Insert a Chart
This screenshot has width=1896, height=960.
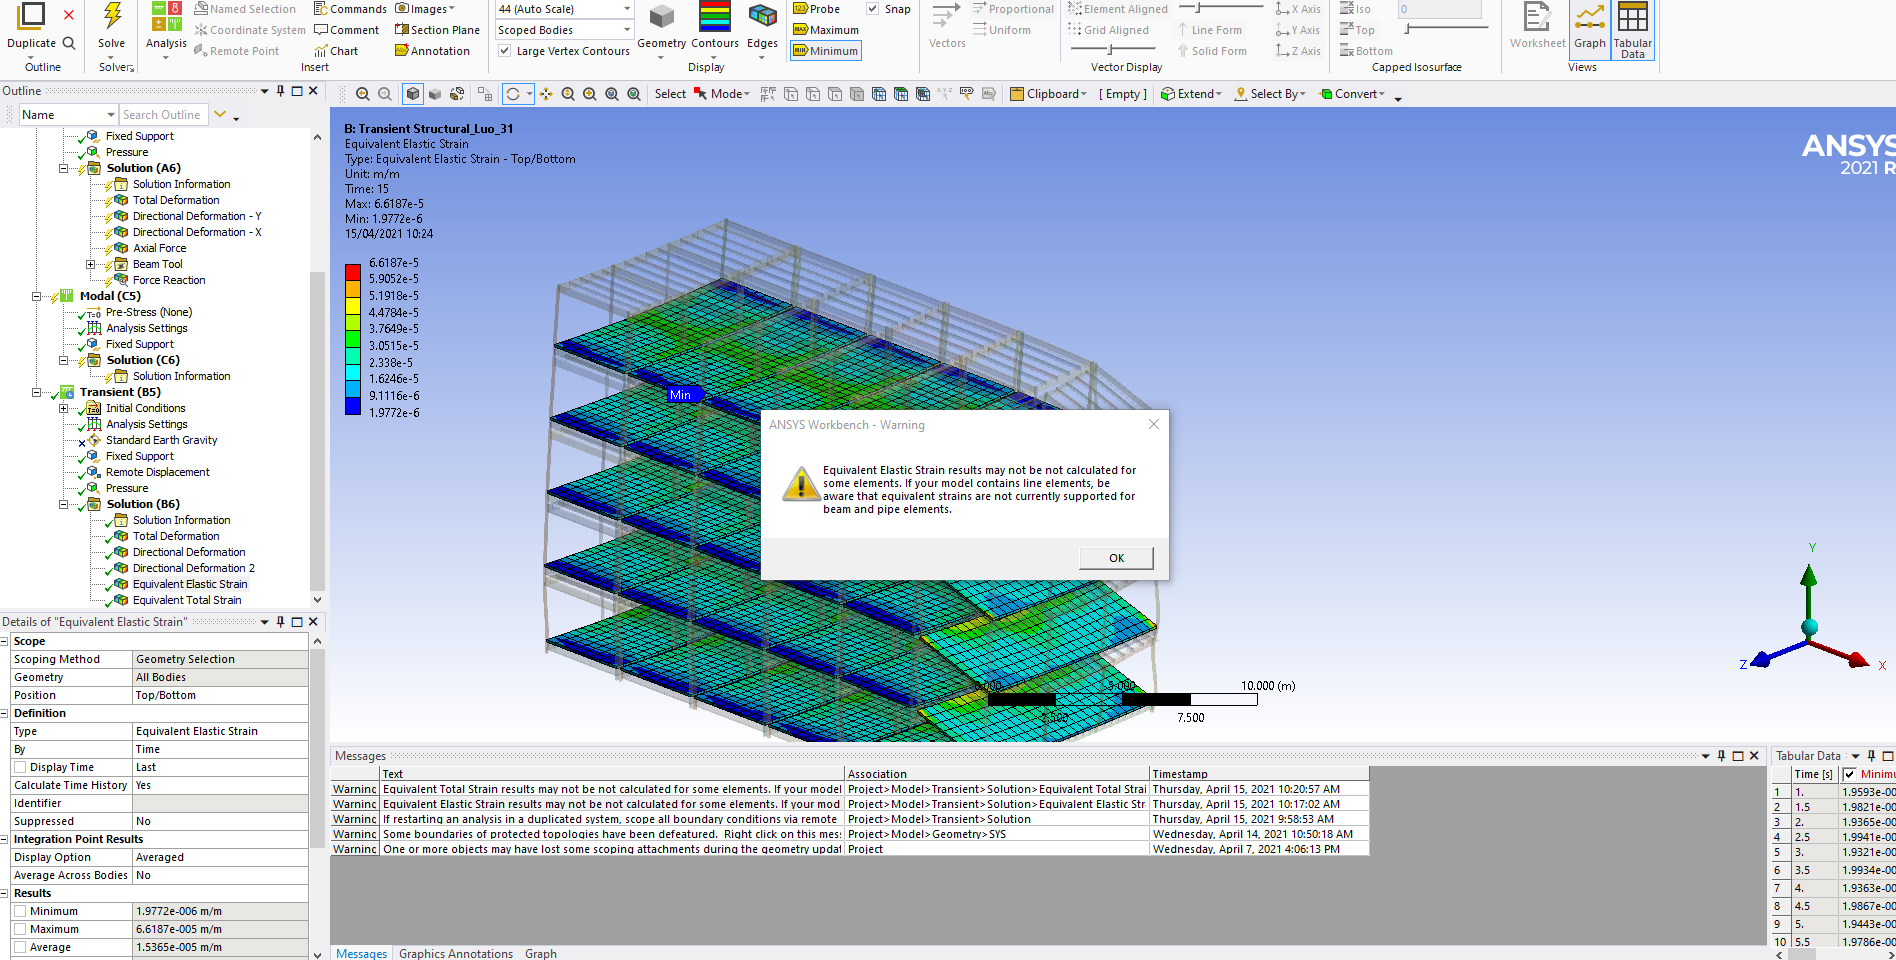tap(336, 51)
